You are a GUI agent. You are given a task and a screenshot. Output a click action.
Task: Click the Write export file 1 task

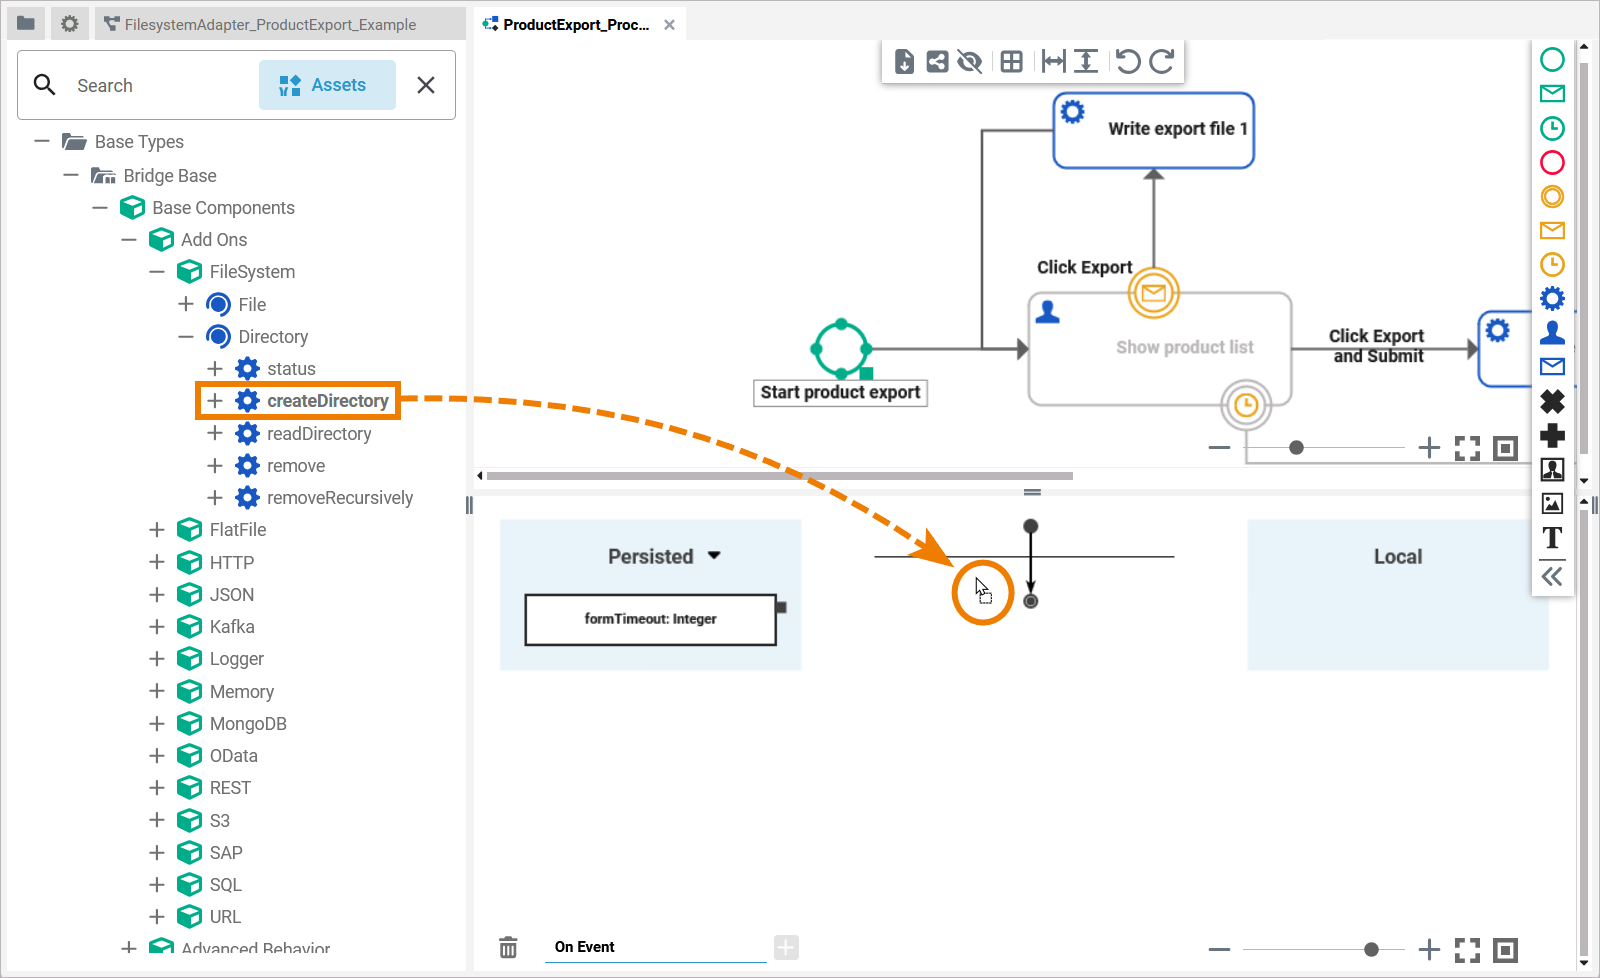click(1153, 130)
